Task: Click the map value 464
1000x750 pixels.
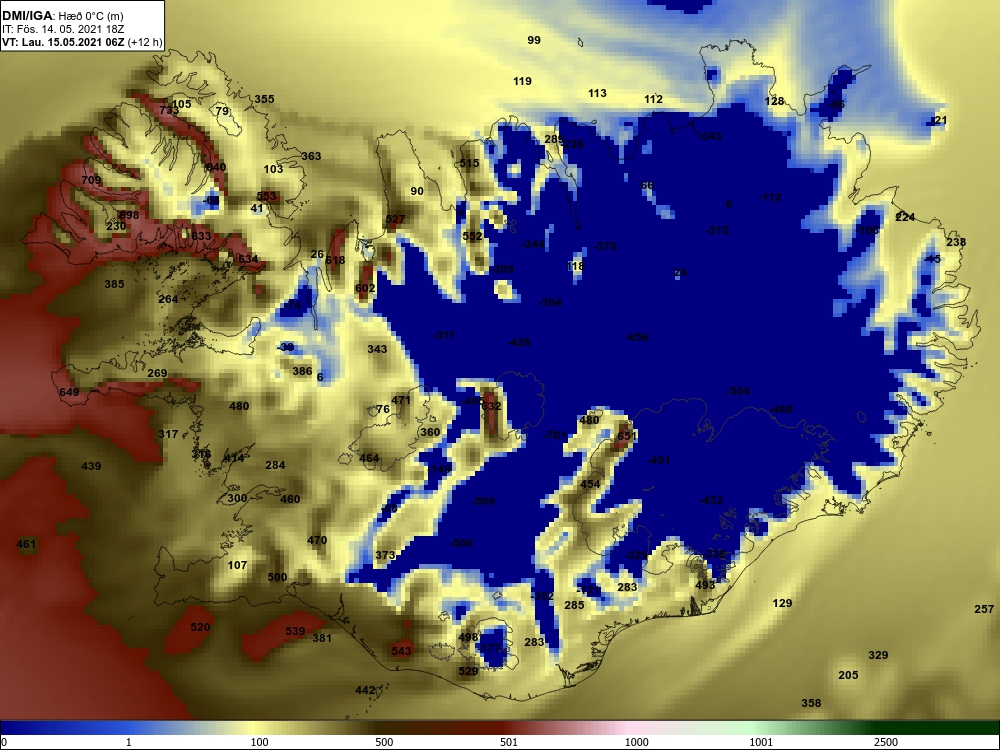Action: point(369,458)
